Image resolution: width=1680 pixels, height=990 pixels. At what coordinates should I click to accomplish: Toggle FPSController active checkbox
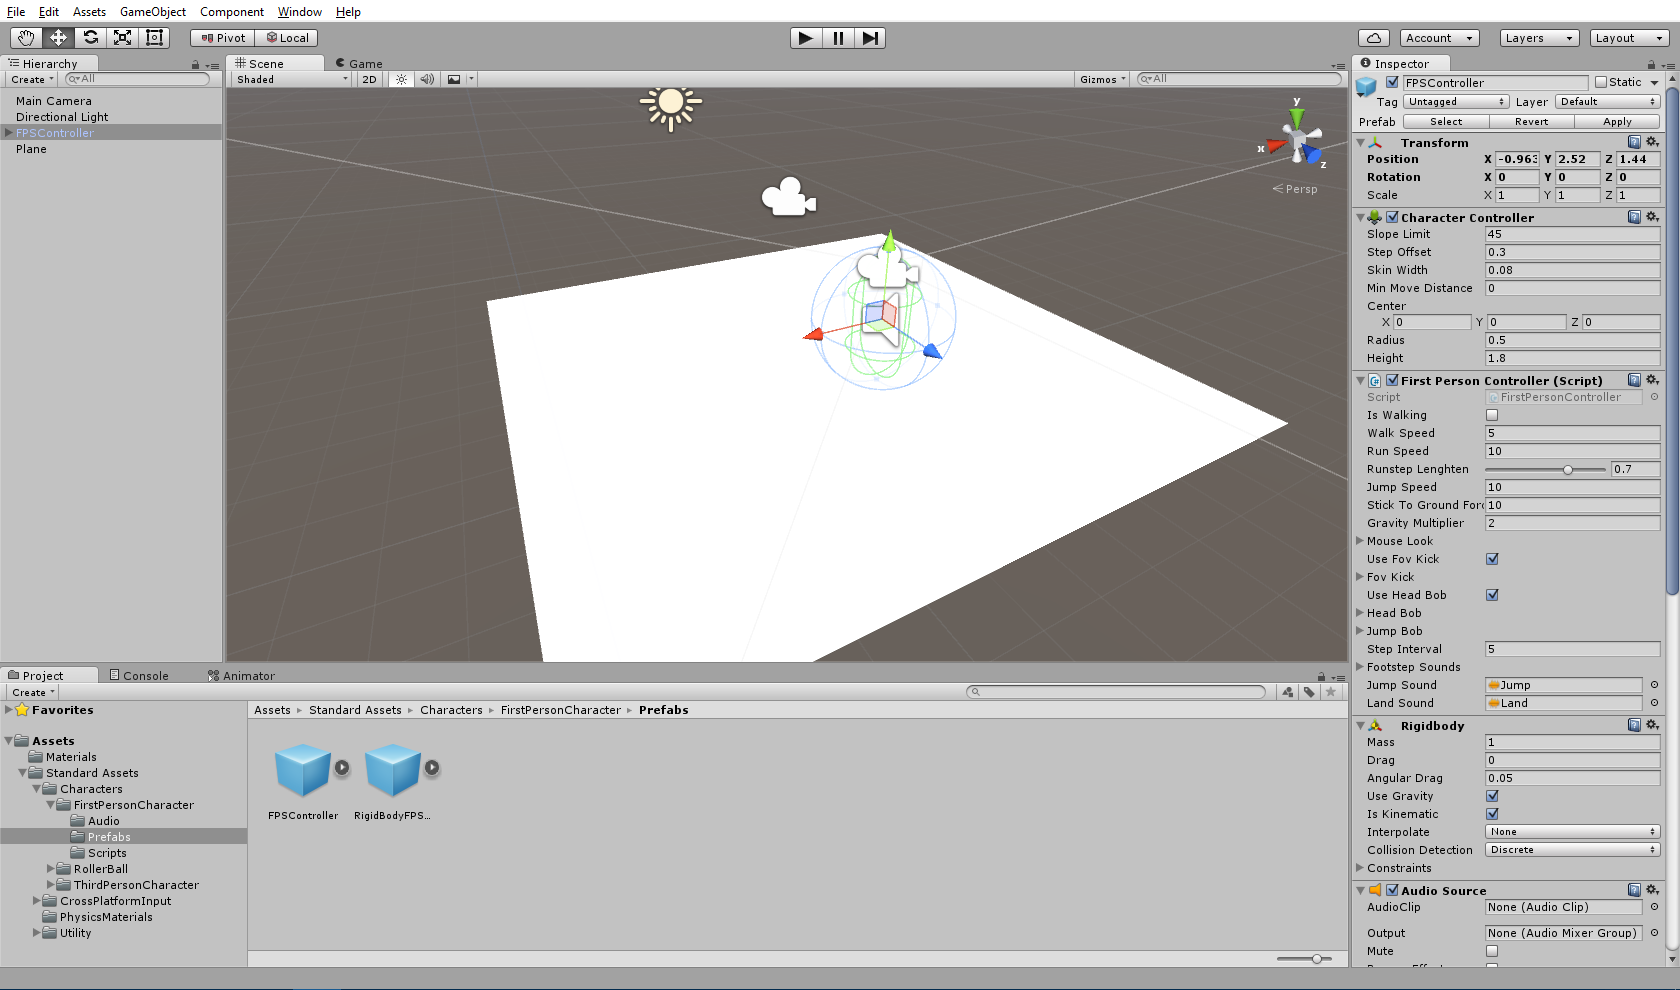1392,82
